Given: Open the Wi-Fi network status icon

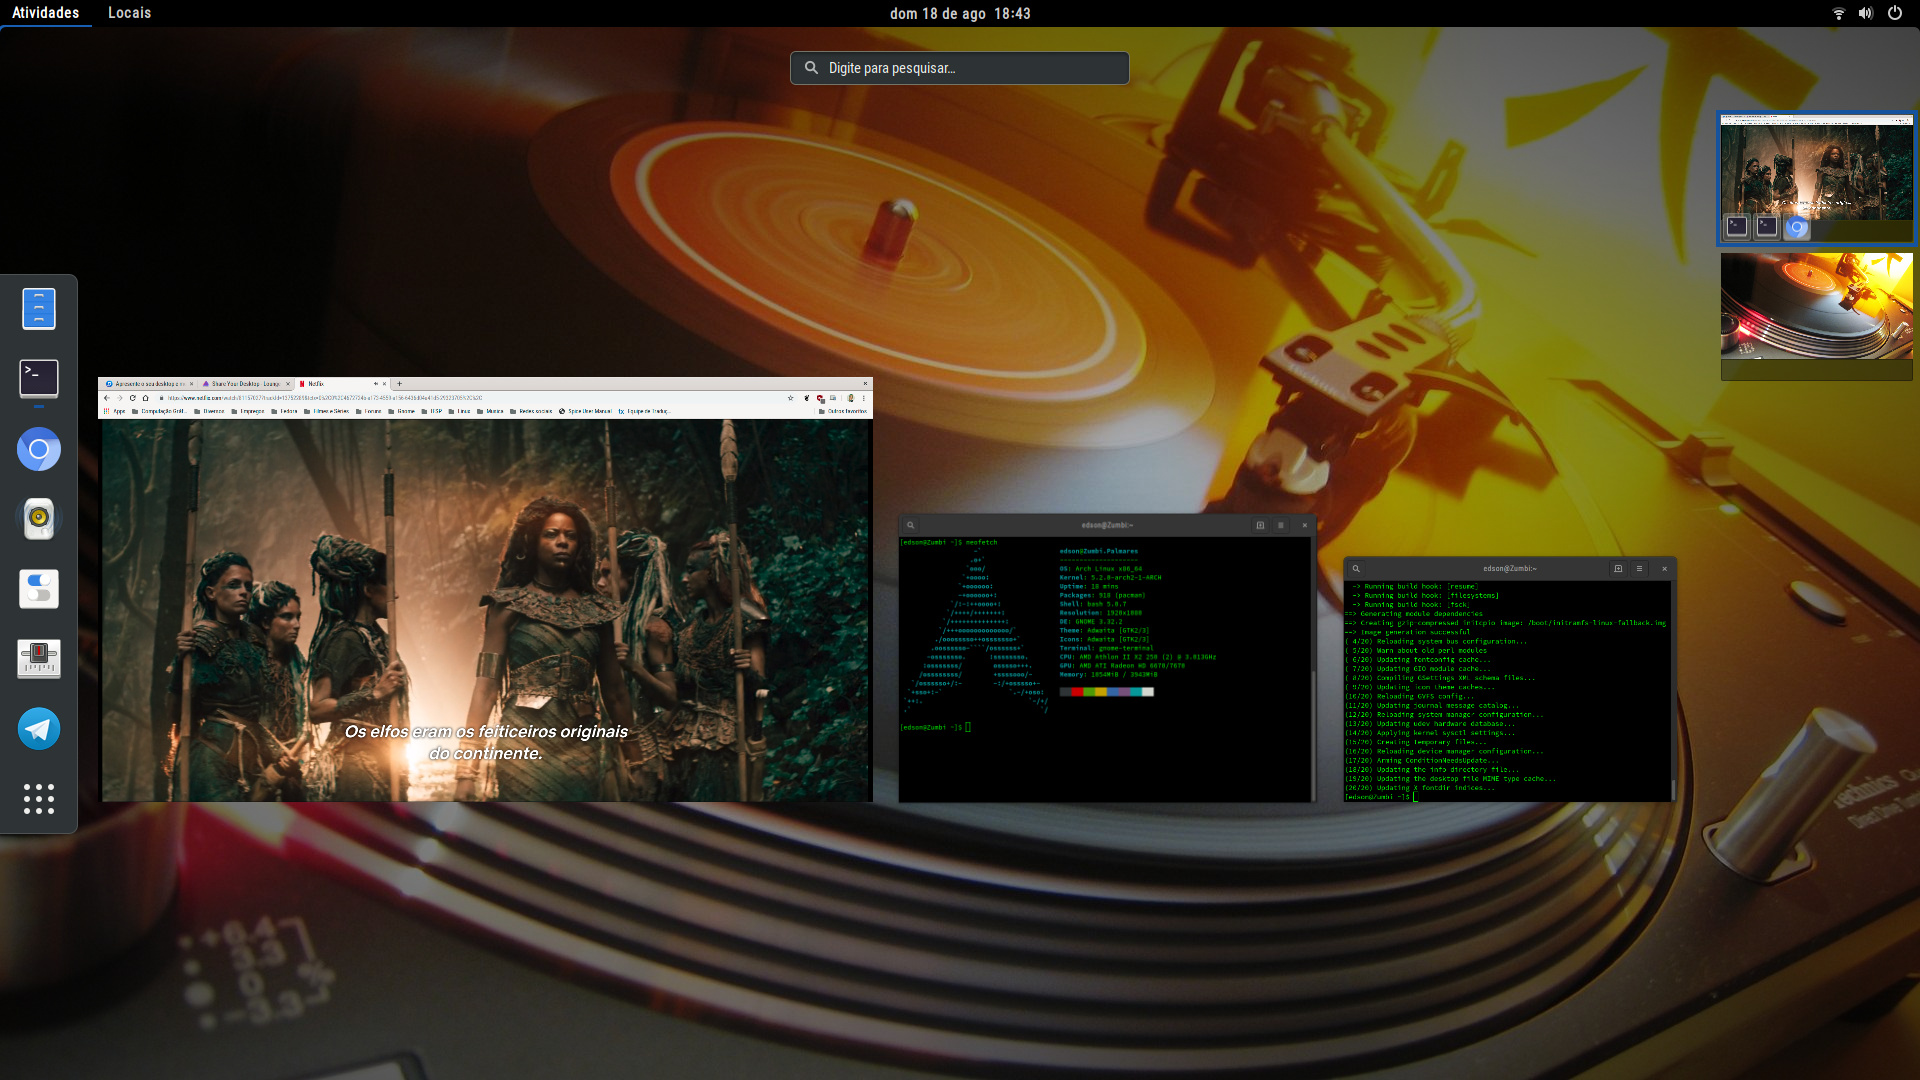Looking at the screenshot, I should tap(1838, 13).
